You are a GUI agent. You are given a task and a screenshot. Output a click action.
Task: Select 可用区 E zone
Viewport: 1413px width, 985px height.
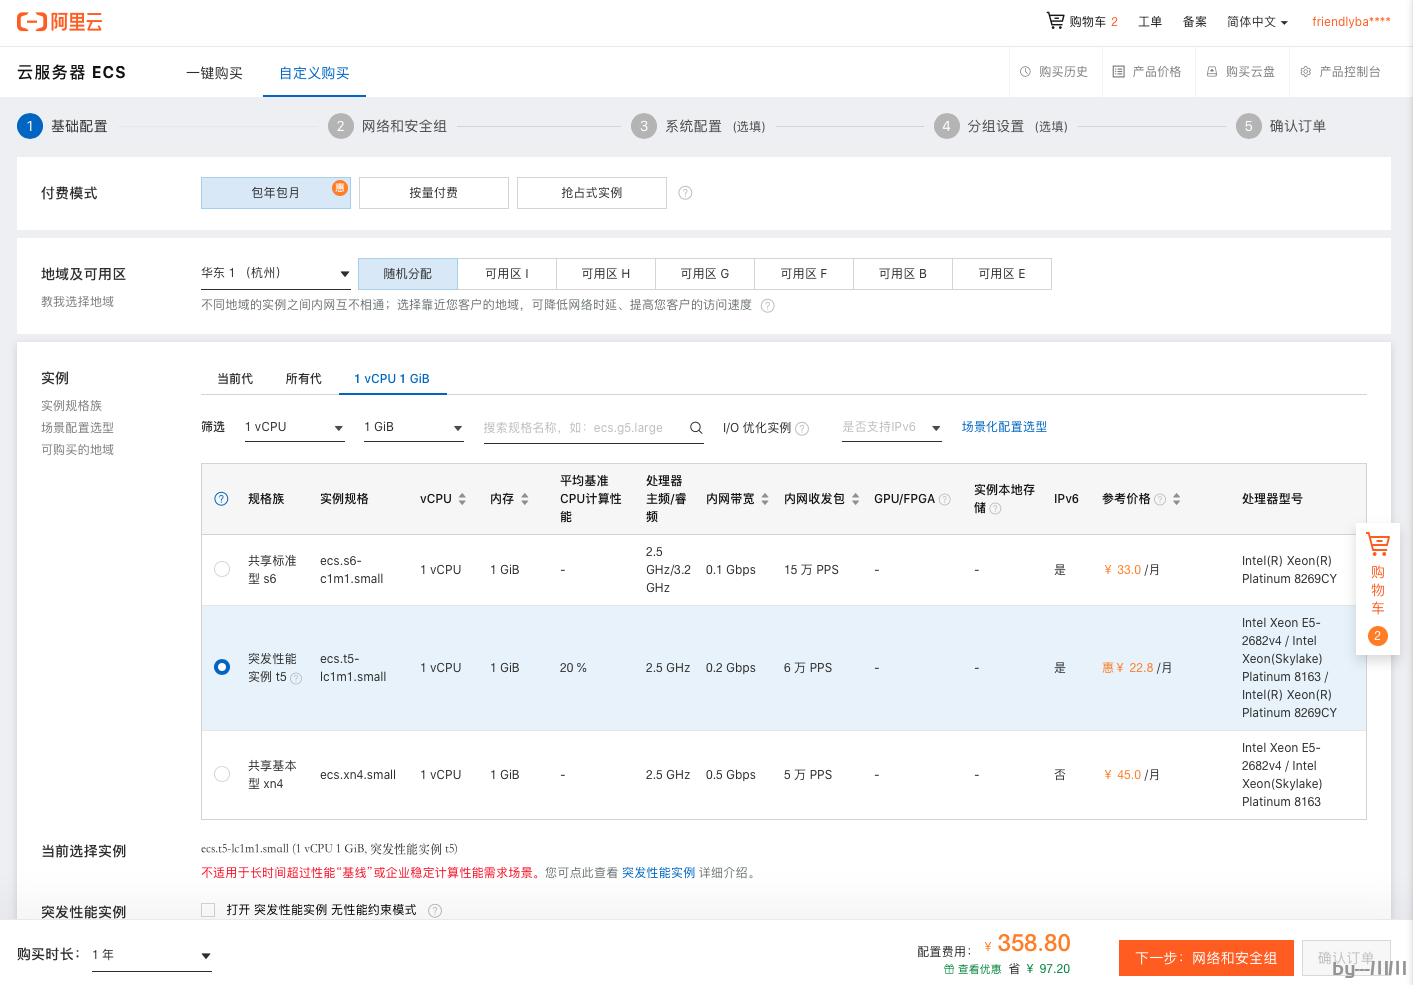click(1002, 274)
